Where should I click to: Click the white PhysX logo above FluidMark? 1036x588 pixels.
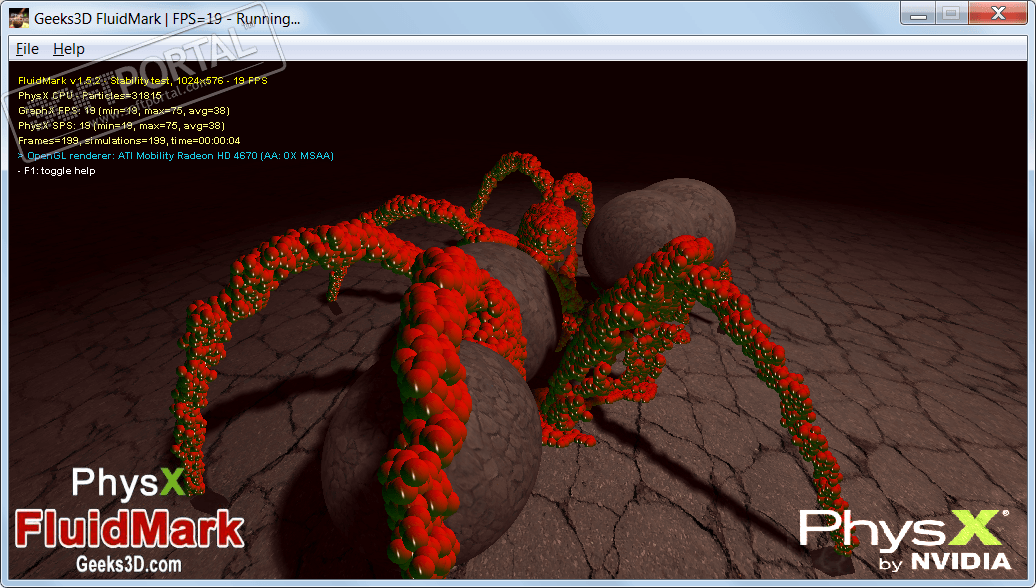(x=128, y=483)
